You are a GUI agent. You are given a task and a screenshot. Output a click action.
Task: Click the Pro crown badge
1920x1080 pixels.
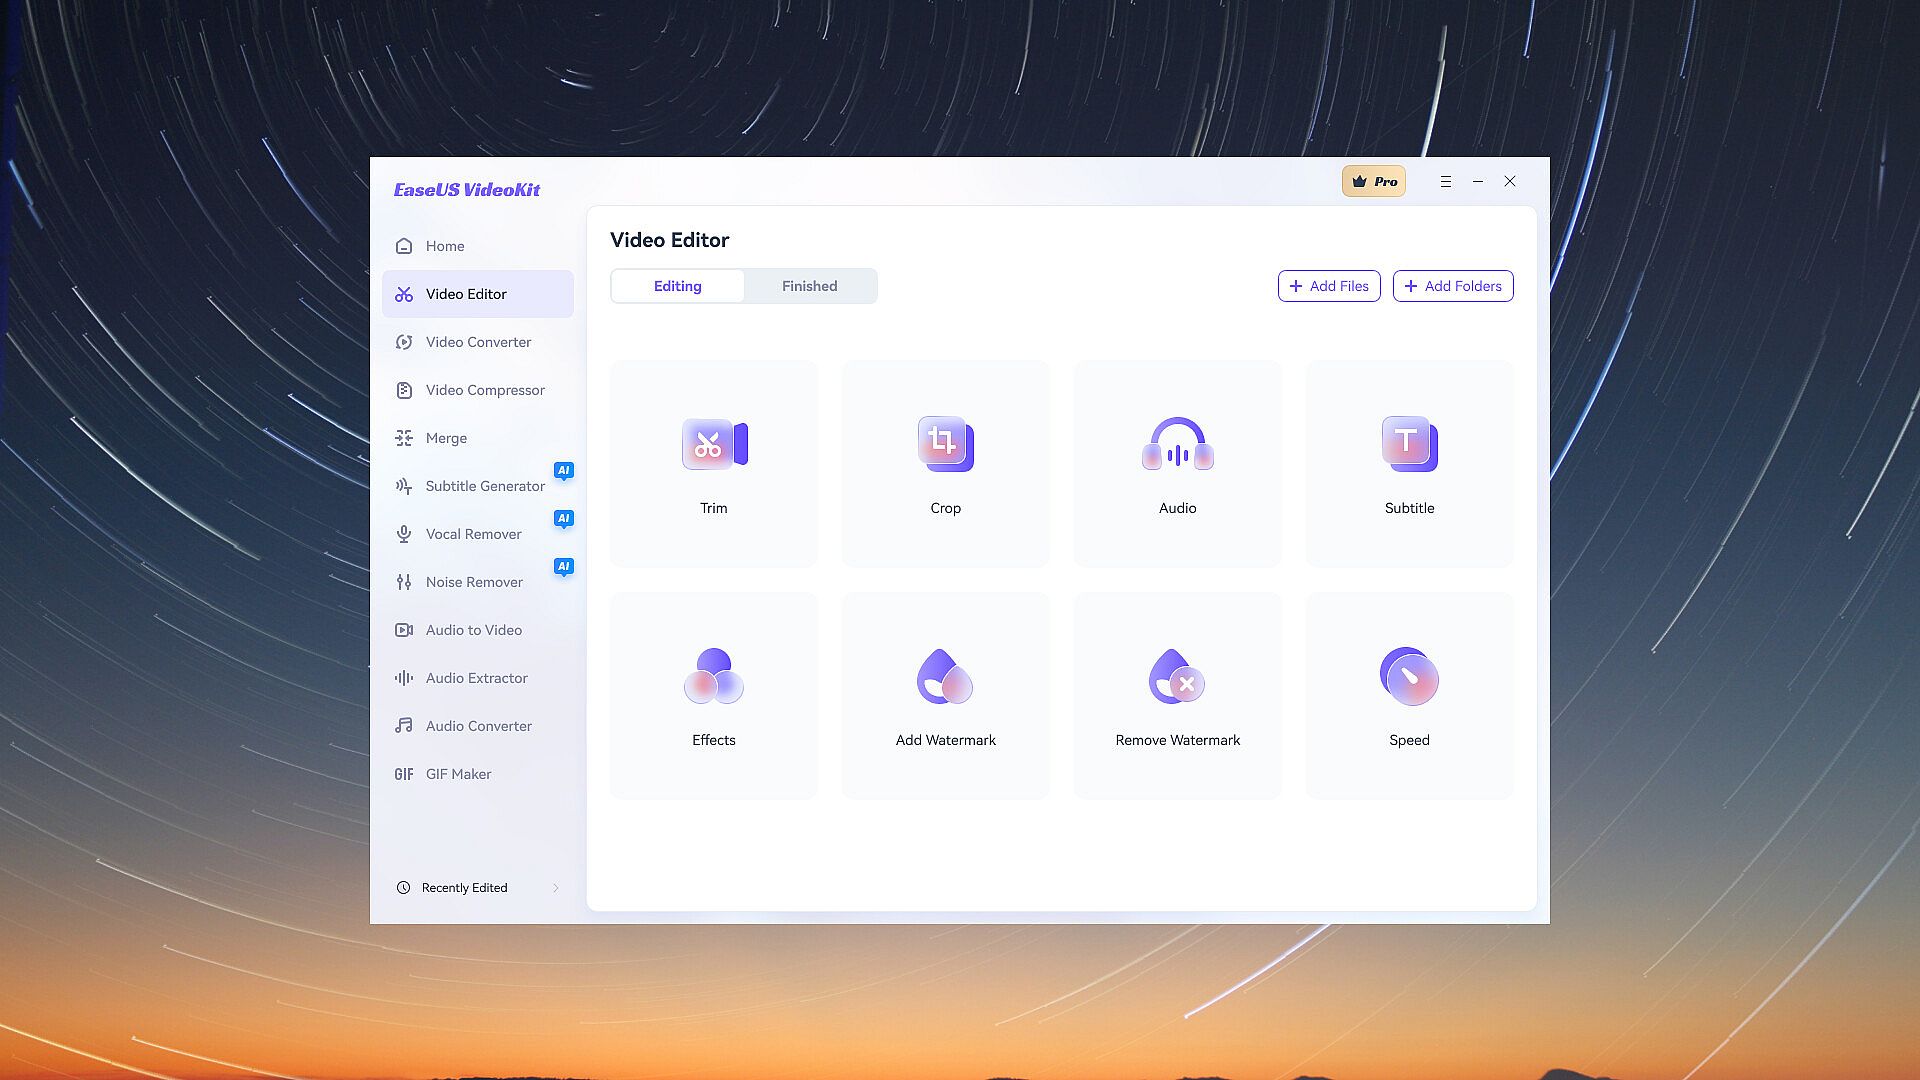point(1373,182)
